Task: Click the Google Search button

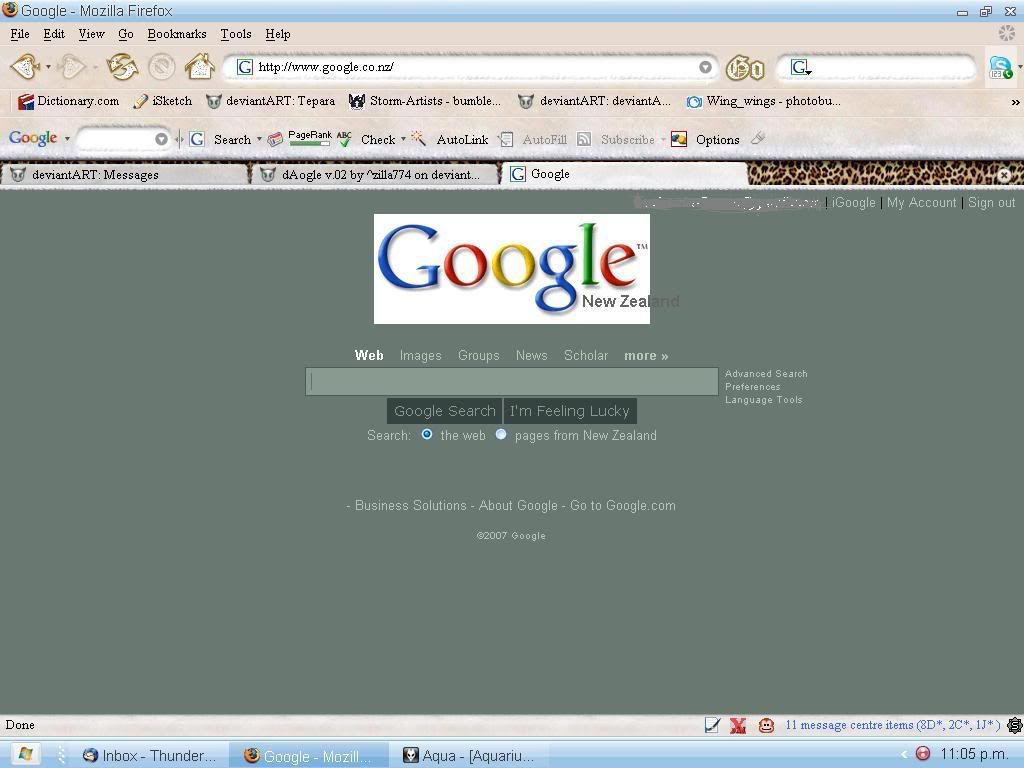Action: 445,411
